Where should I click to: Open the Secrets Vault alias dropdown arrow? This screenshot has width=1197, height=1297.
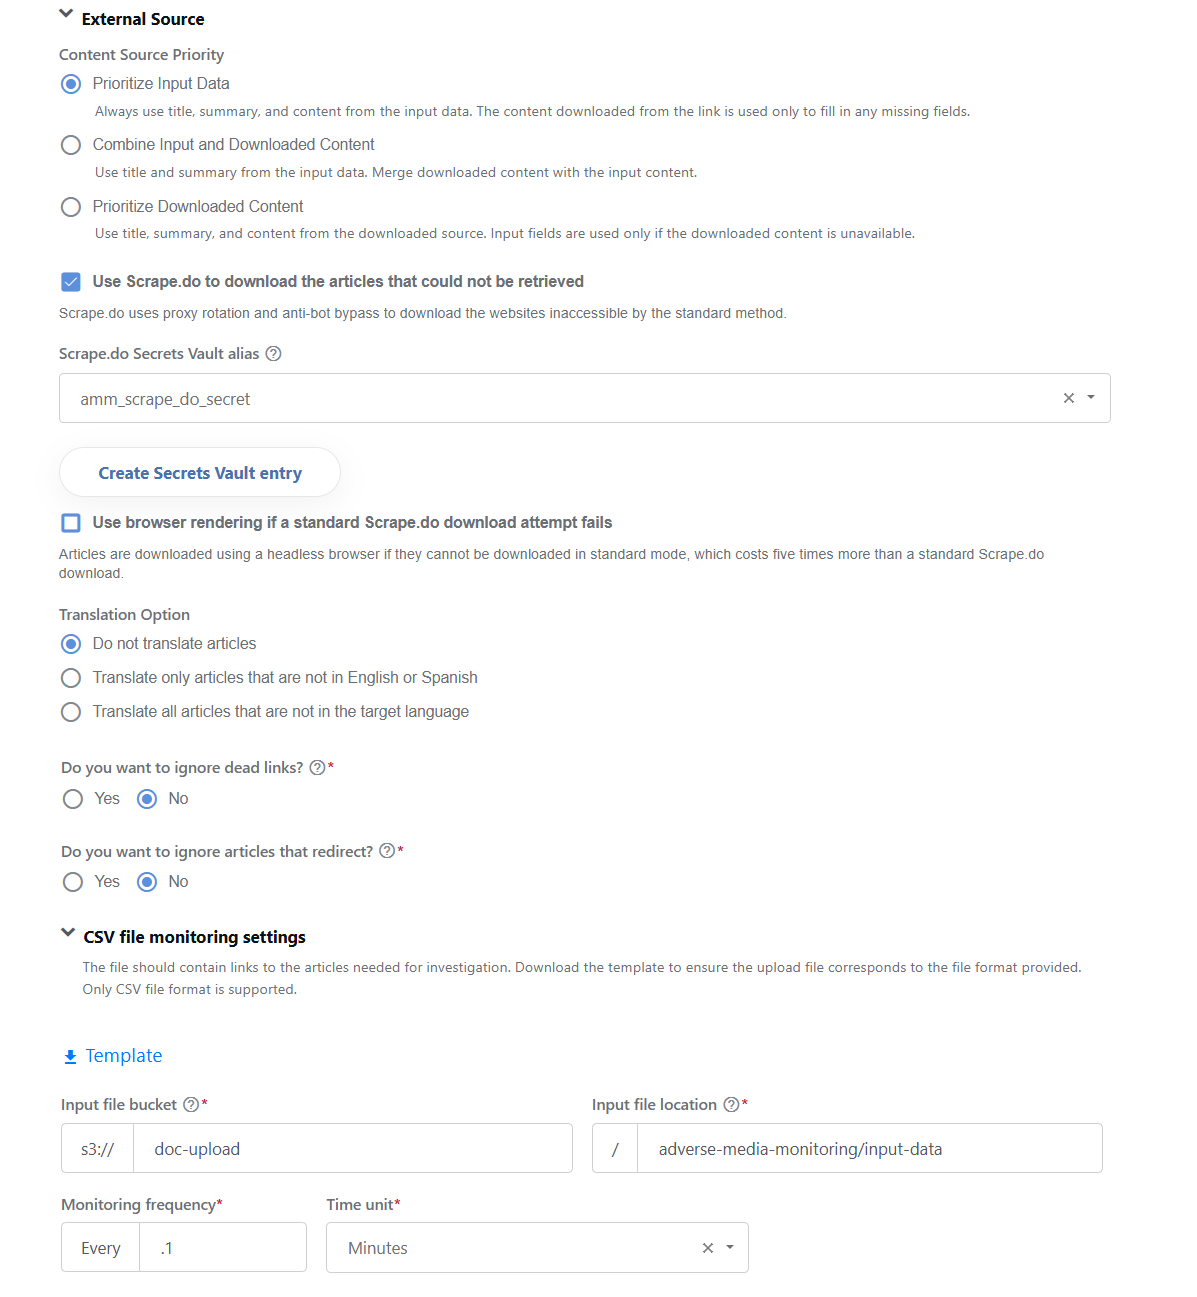pyautogui.click(x=1091, y=398)
